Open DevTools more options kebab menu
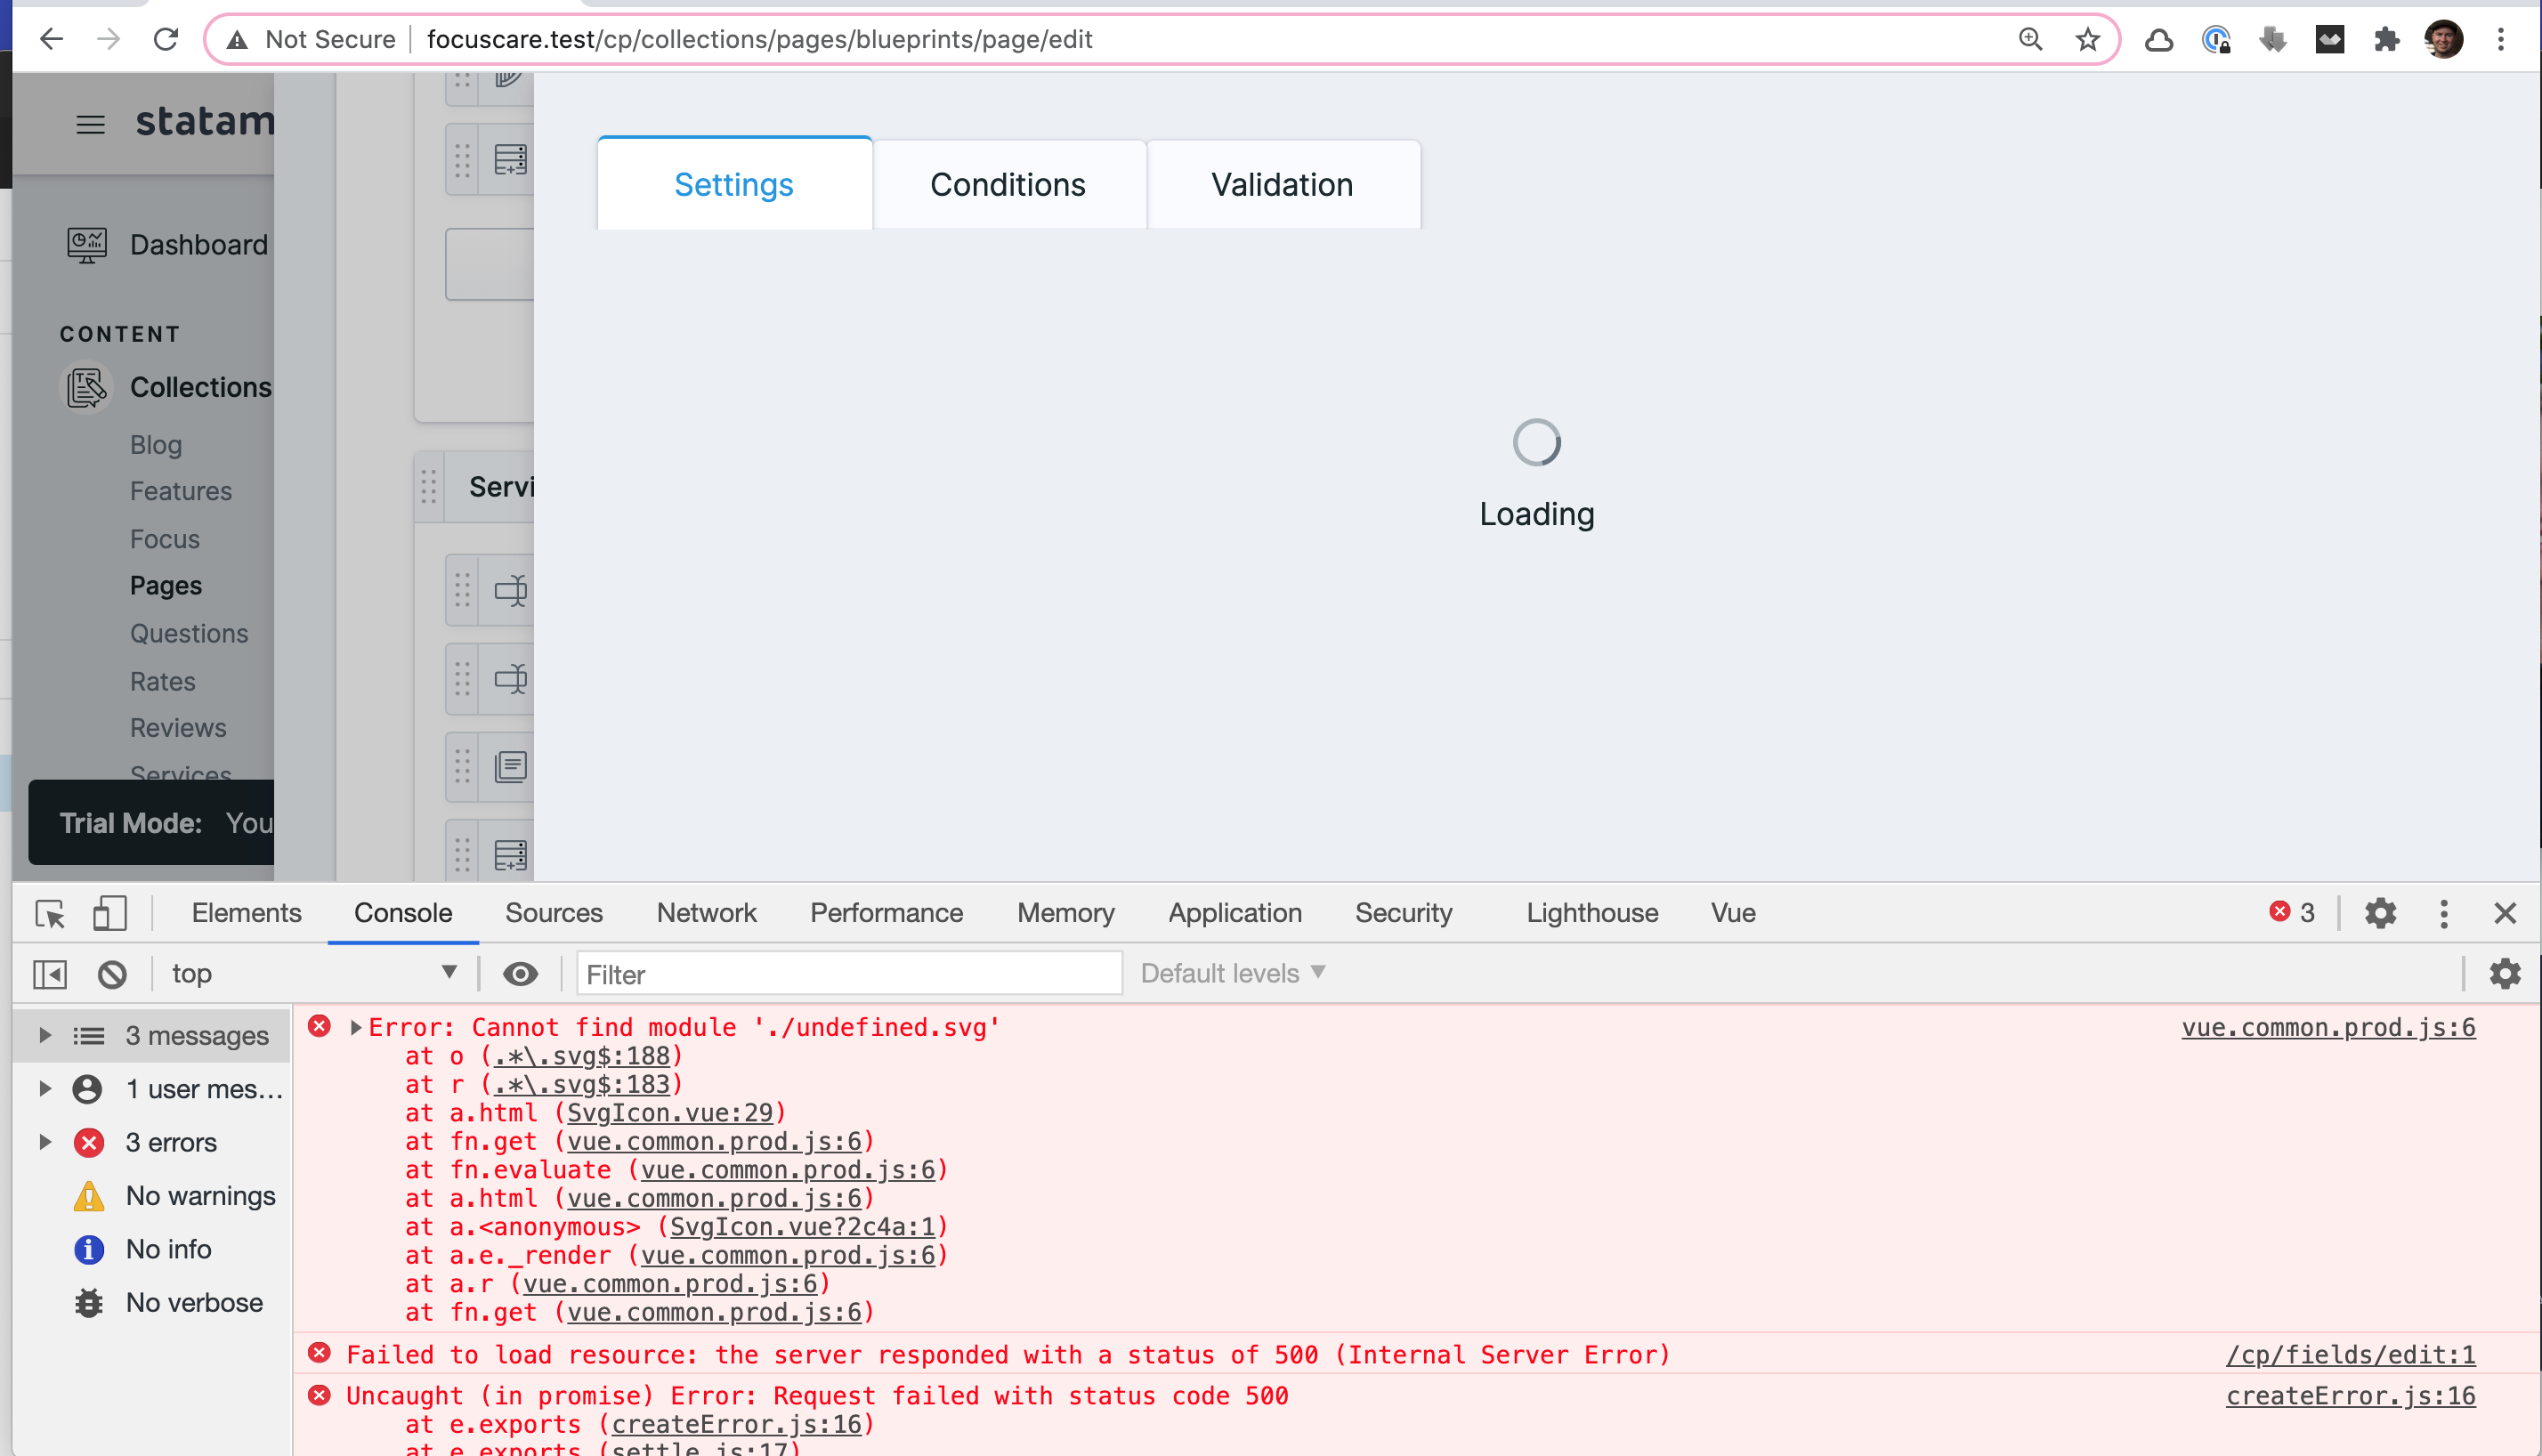Image resolution: width=2542 pixels, height=1456 pixels. [x=2443, y=913]
